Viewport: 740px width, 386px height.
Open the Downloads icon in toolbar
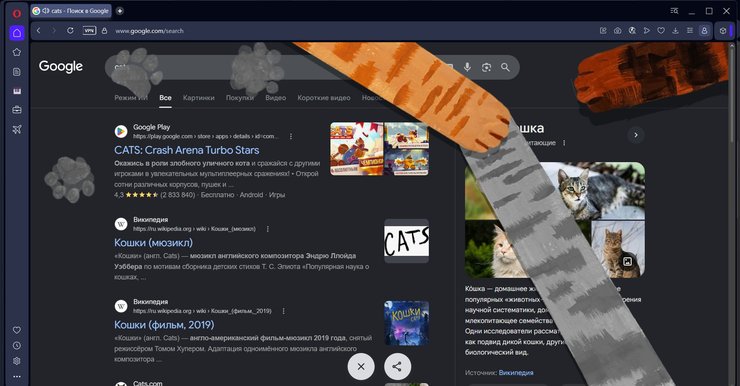675,31
